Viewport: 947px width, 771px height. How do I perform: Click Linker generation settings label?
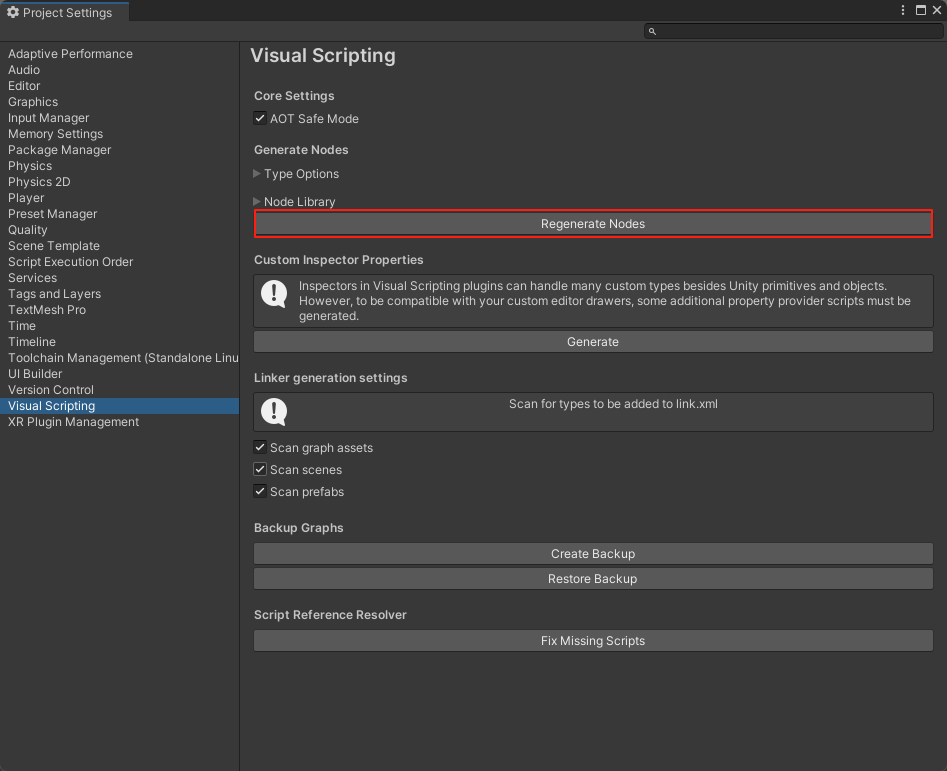[331, 378]
